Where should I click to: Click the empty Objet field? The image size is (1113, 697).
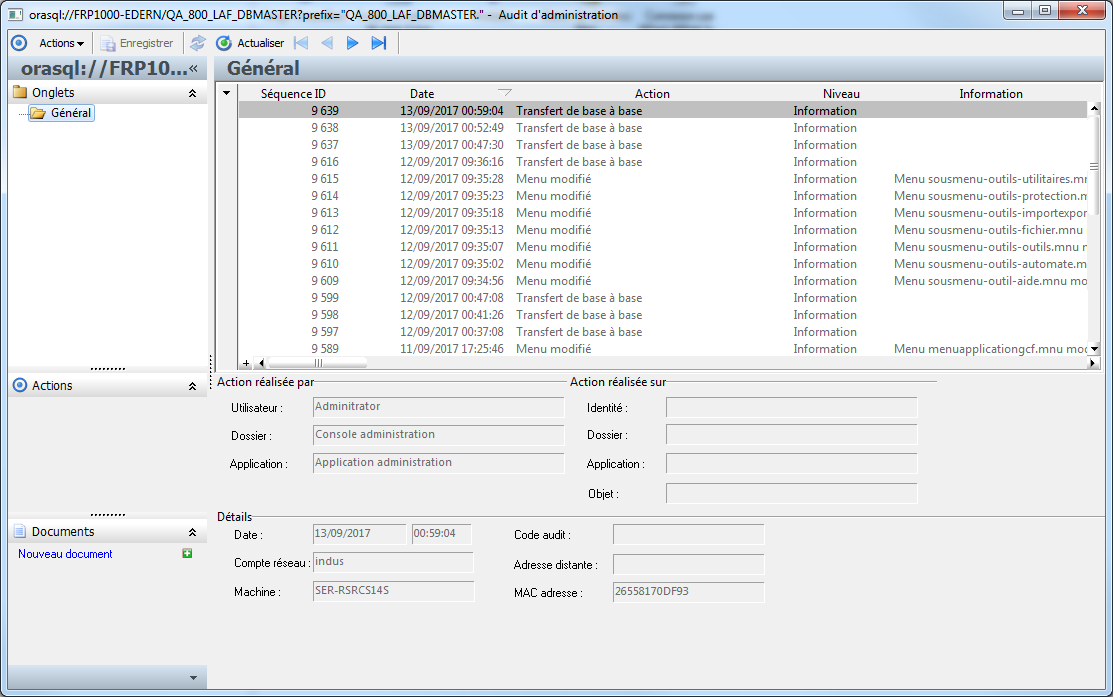[791, 493]
